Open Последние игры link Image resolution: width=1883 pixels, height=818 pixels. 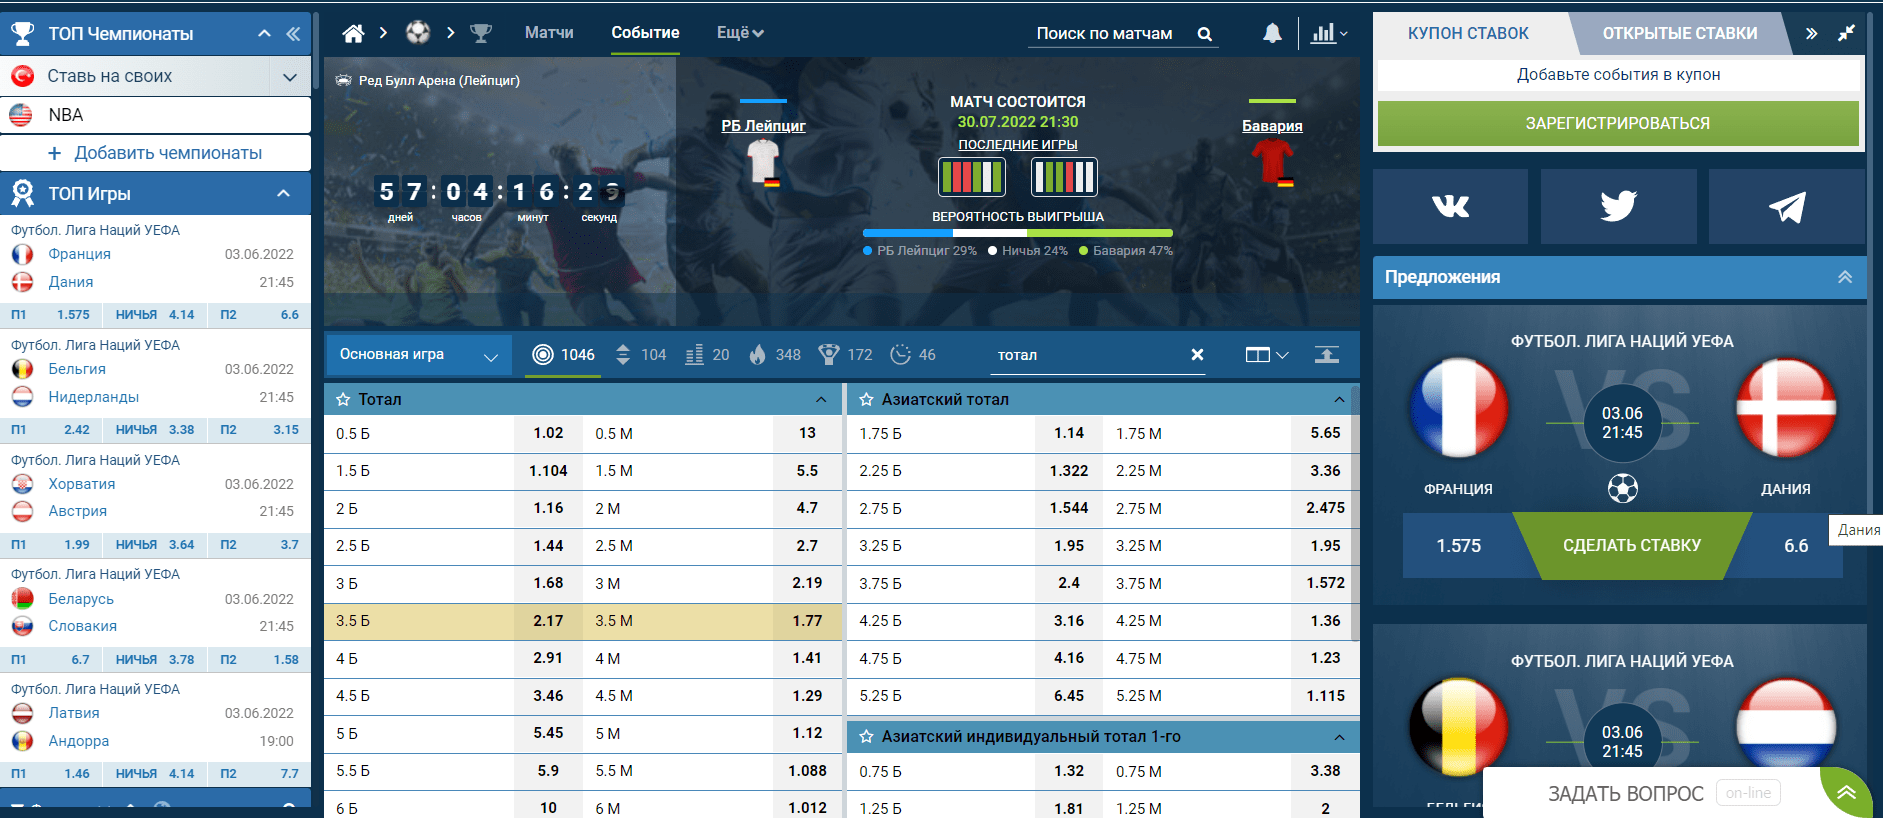click(x=1017, y=145)
